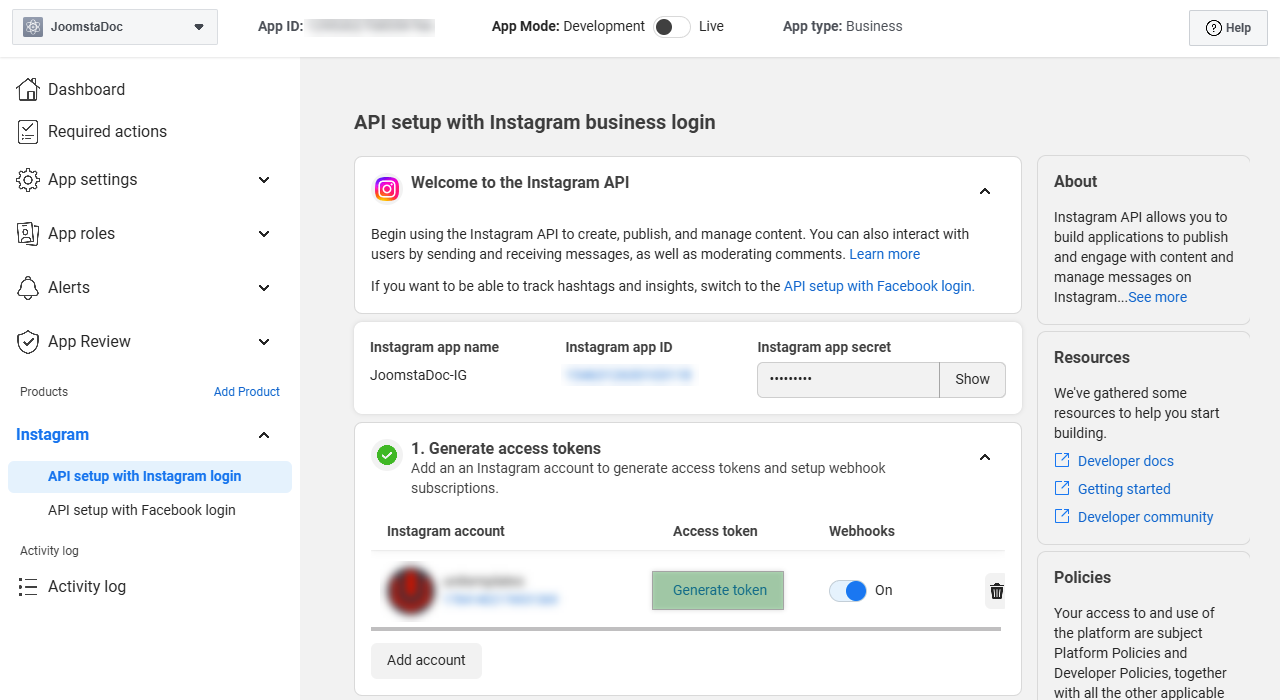
Task: Click Show to reveal app secret
Action: pyautogui.click(x=972, y=380)
